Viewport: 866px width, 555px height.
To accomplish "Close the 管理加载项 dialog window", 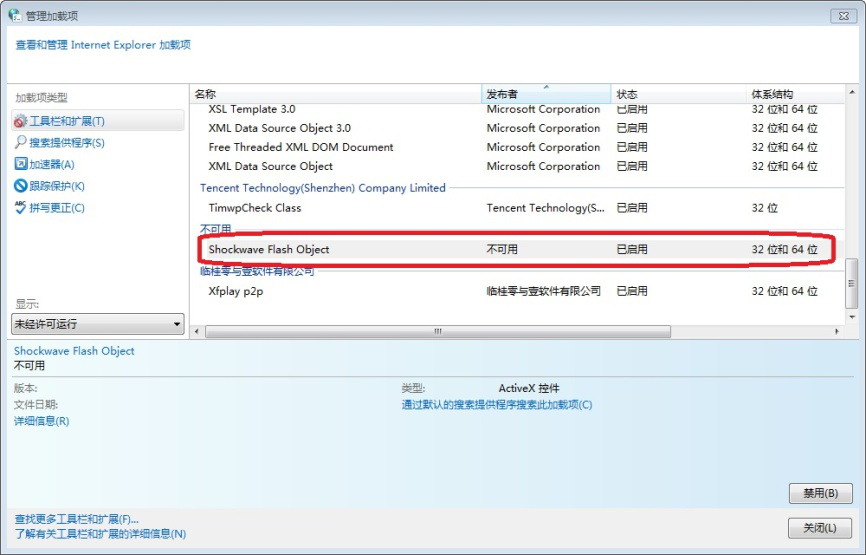I will click(843, 15).
